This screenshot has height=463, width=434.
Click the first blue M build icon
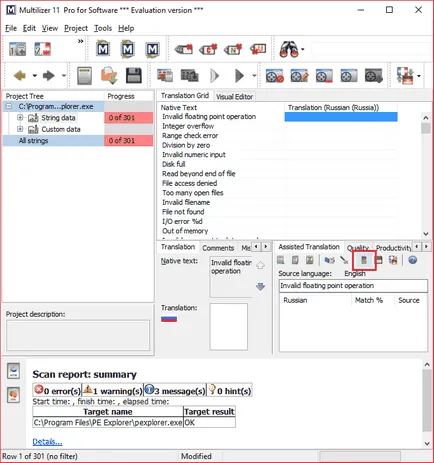click(x=103, y=49)
